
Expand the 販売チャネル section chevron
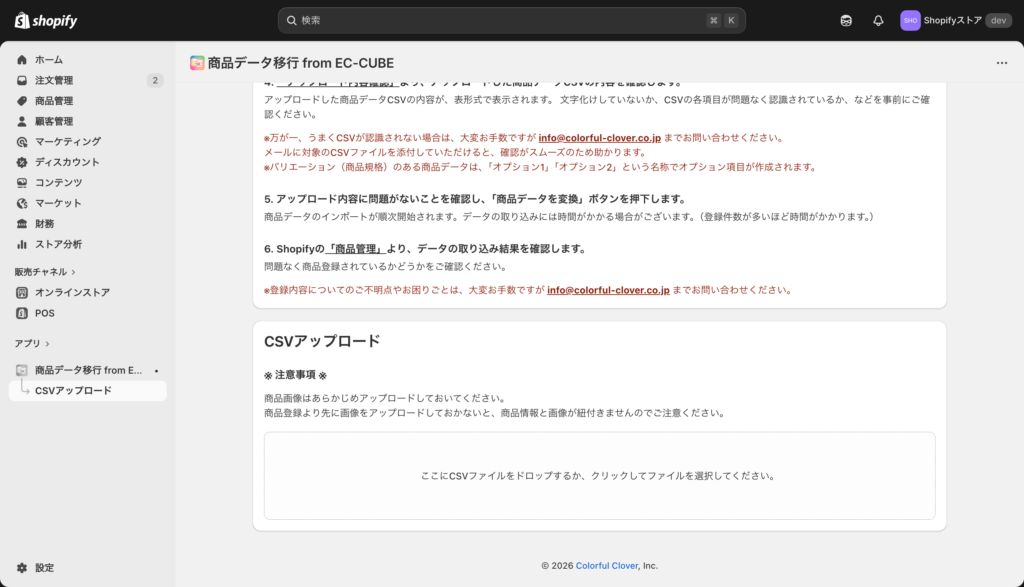pos(74,272)
